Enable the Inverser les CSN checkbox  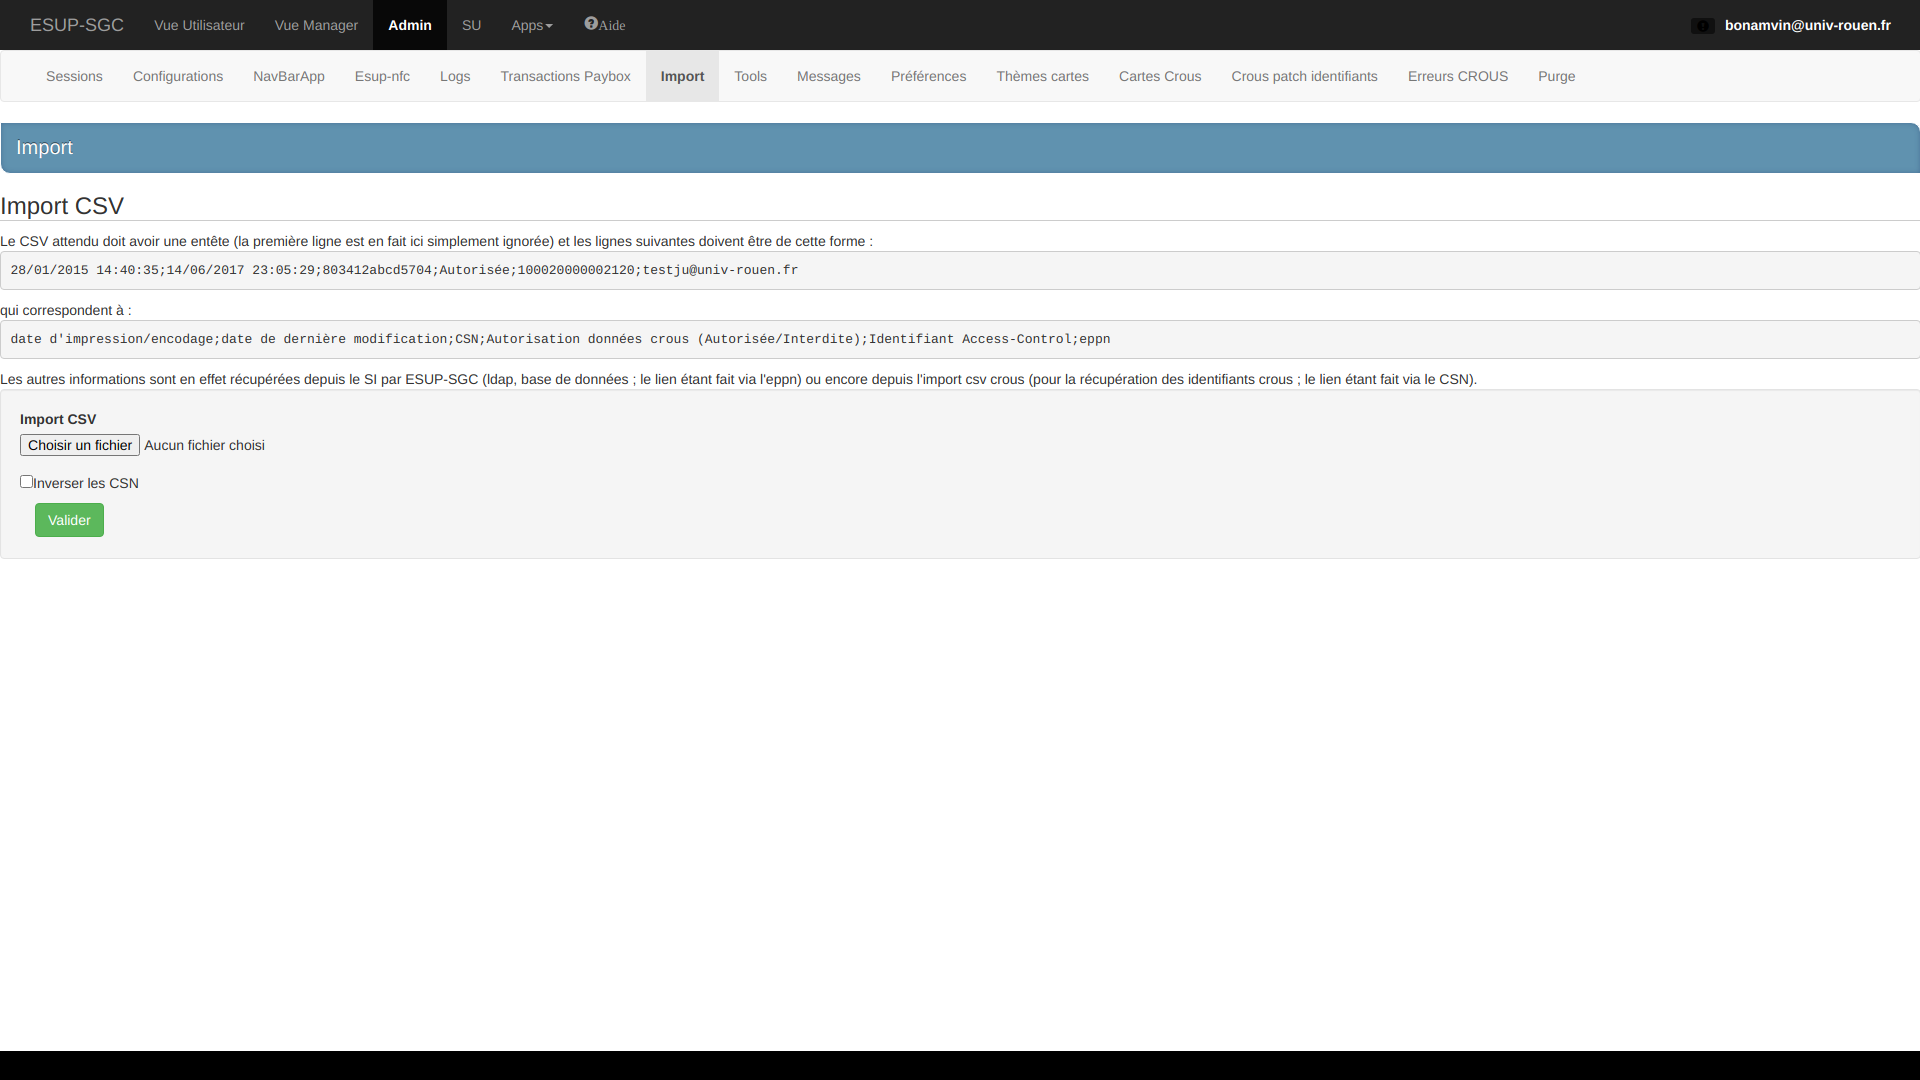click(x=27, y=482)
